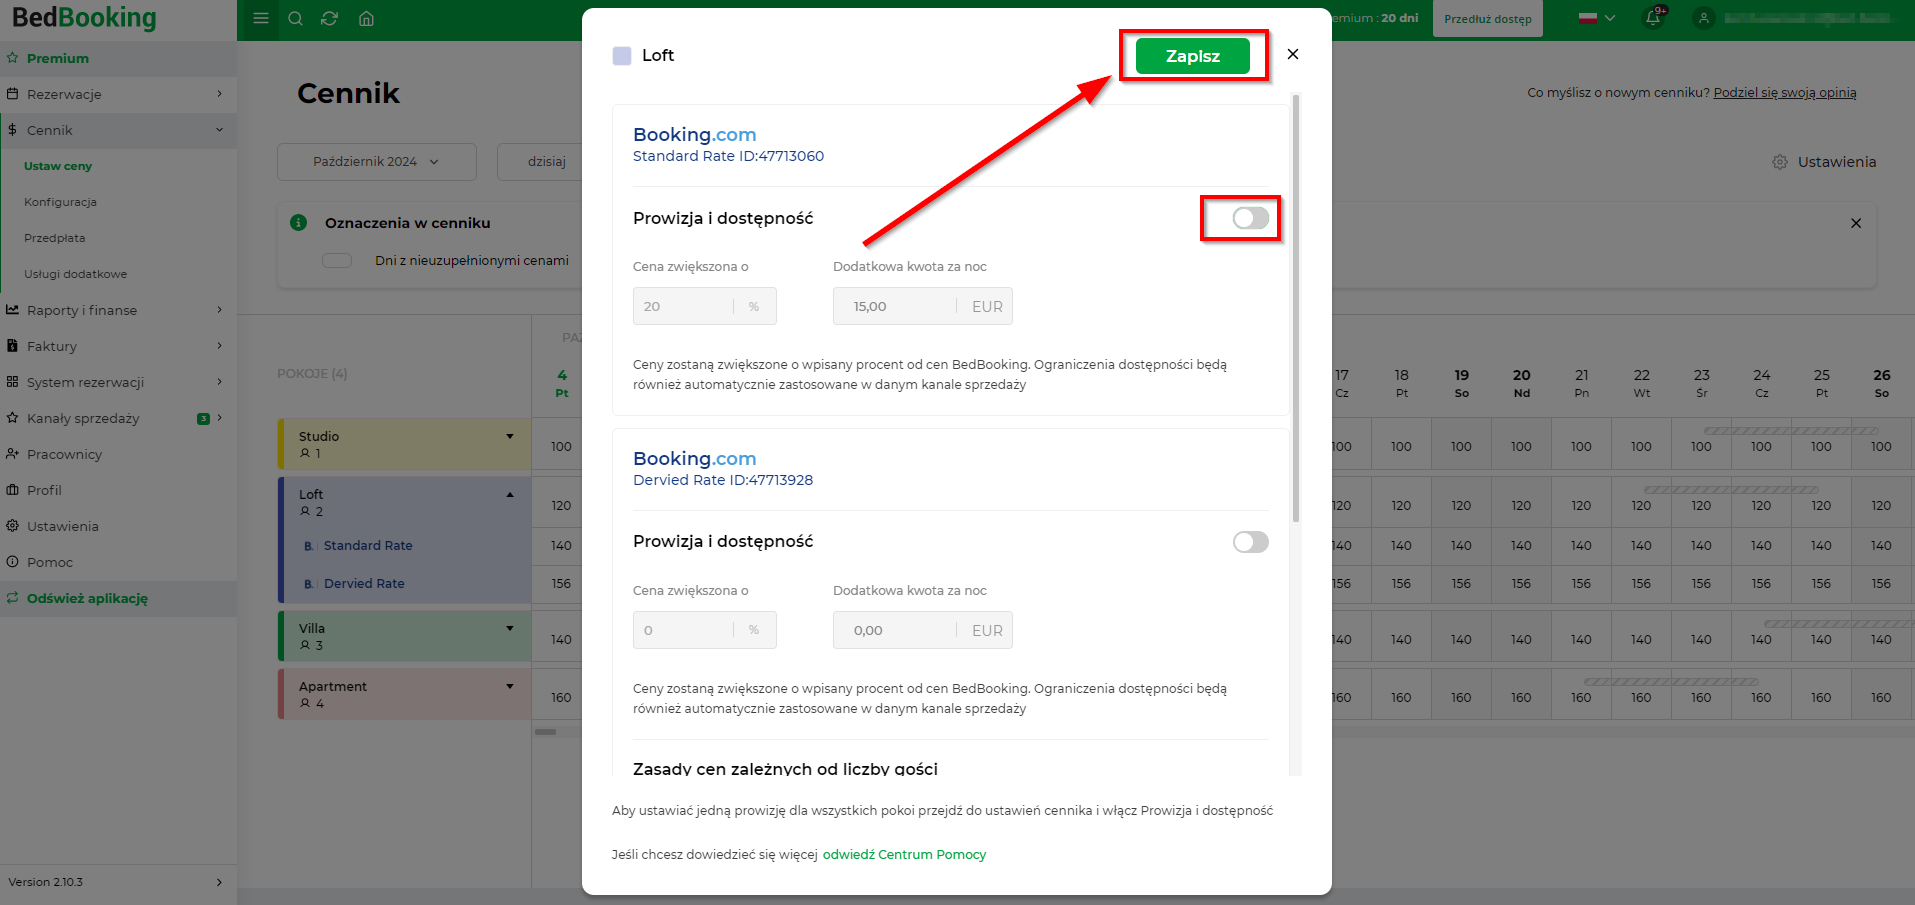Image resolution: width=1915 pixels, height=905 pixels.
Task: Click the calendar horizontal scrollbar
Action: pos(545,731)
